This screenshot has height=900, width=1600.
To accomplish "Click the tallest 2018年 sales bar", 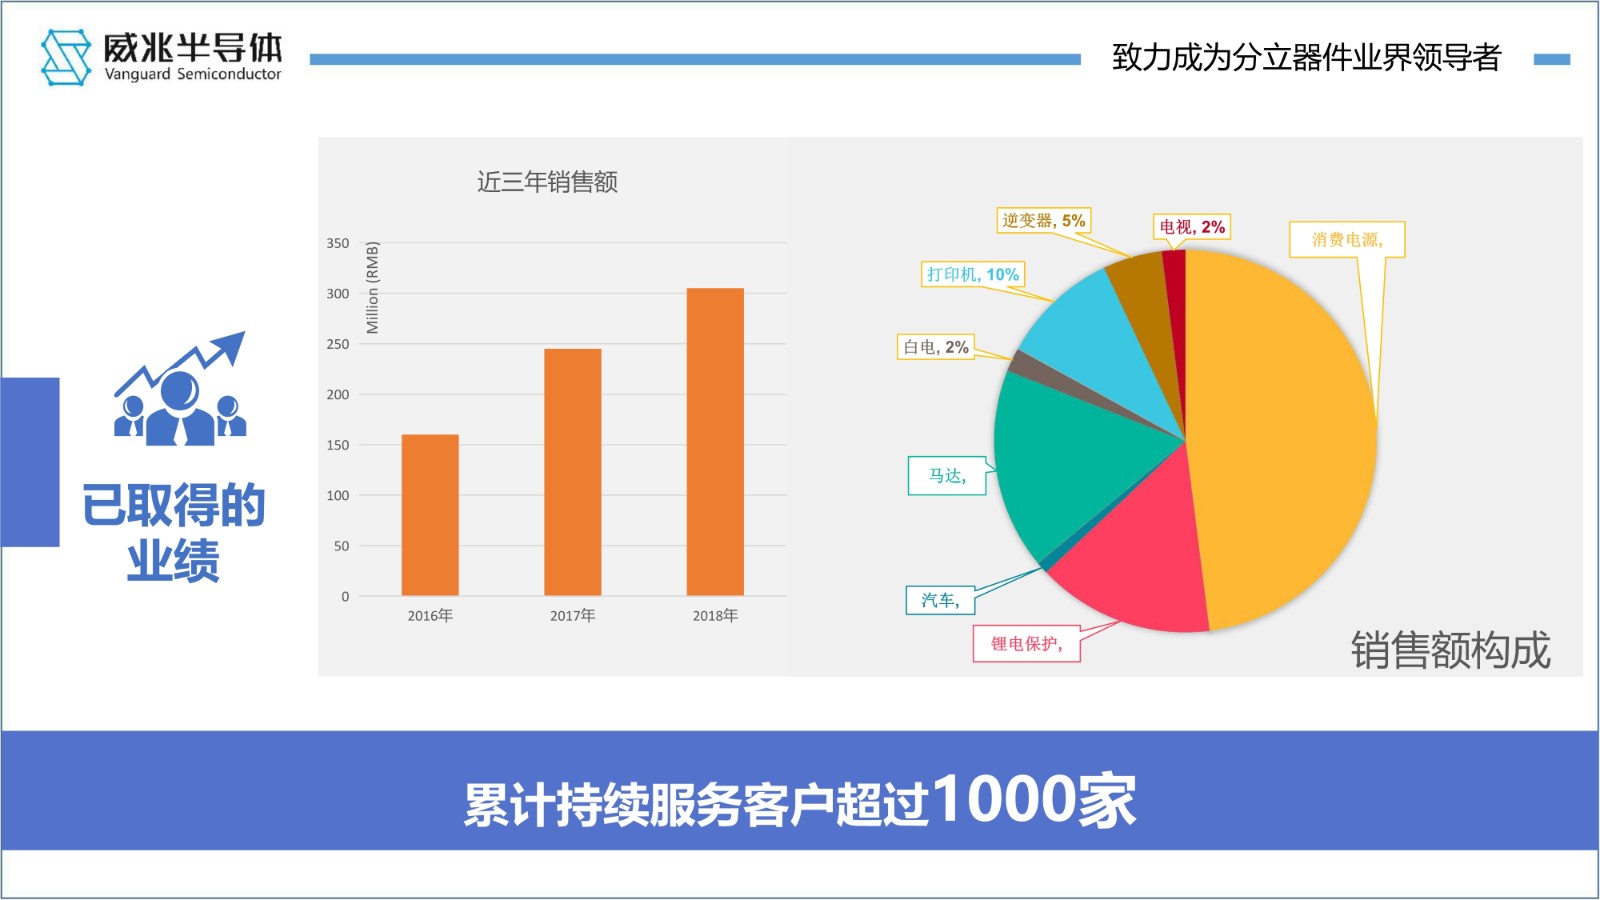I will 715,442.
